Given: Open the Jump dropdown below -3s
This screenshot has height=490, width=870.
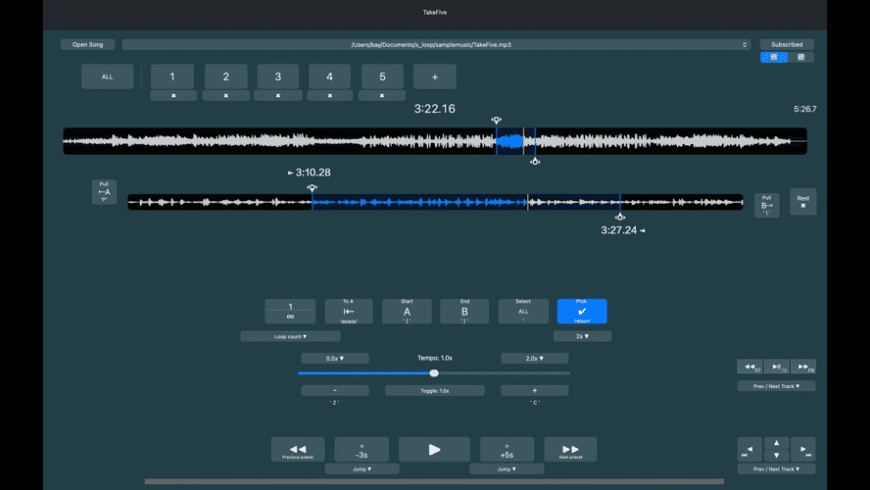Looking at the screenshot, I should click(362, 469).
